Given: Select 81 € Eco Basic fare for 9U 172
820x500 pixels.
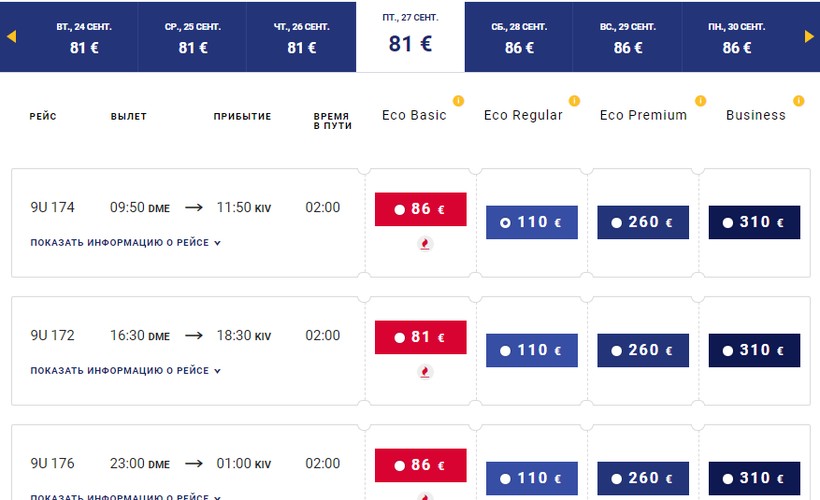Looking at the screenshot, I should (420, 337).
